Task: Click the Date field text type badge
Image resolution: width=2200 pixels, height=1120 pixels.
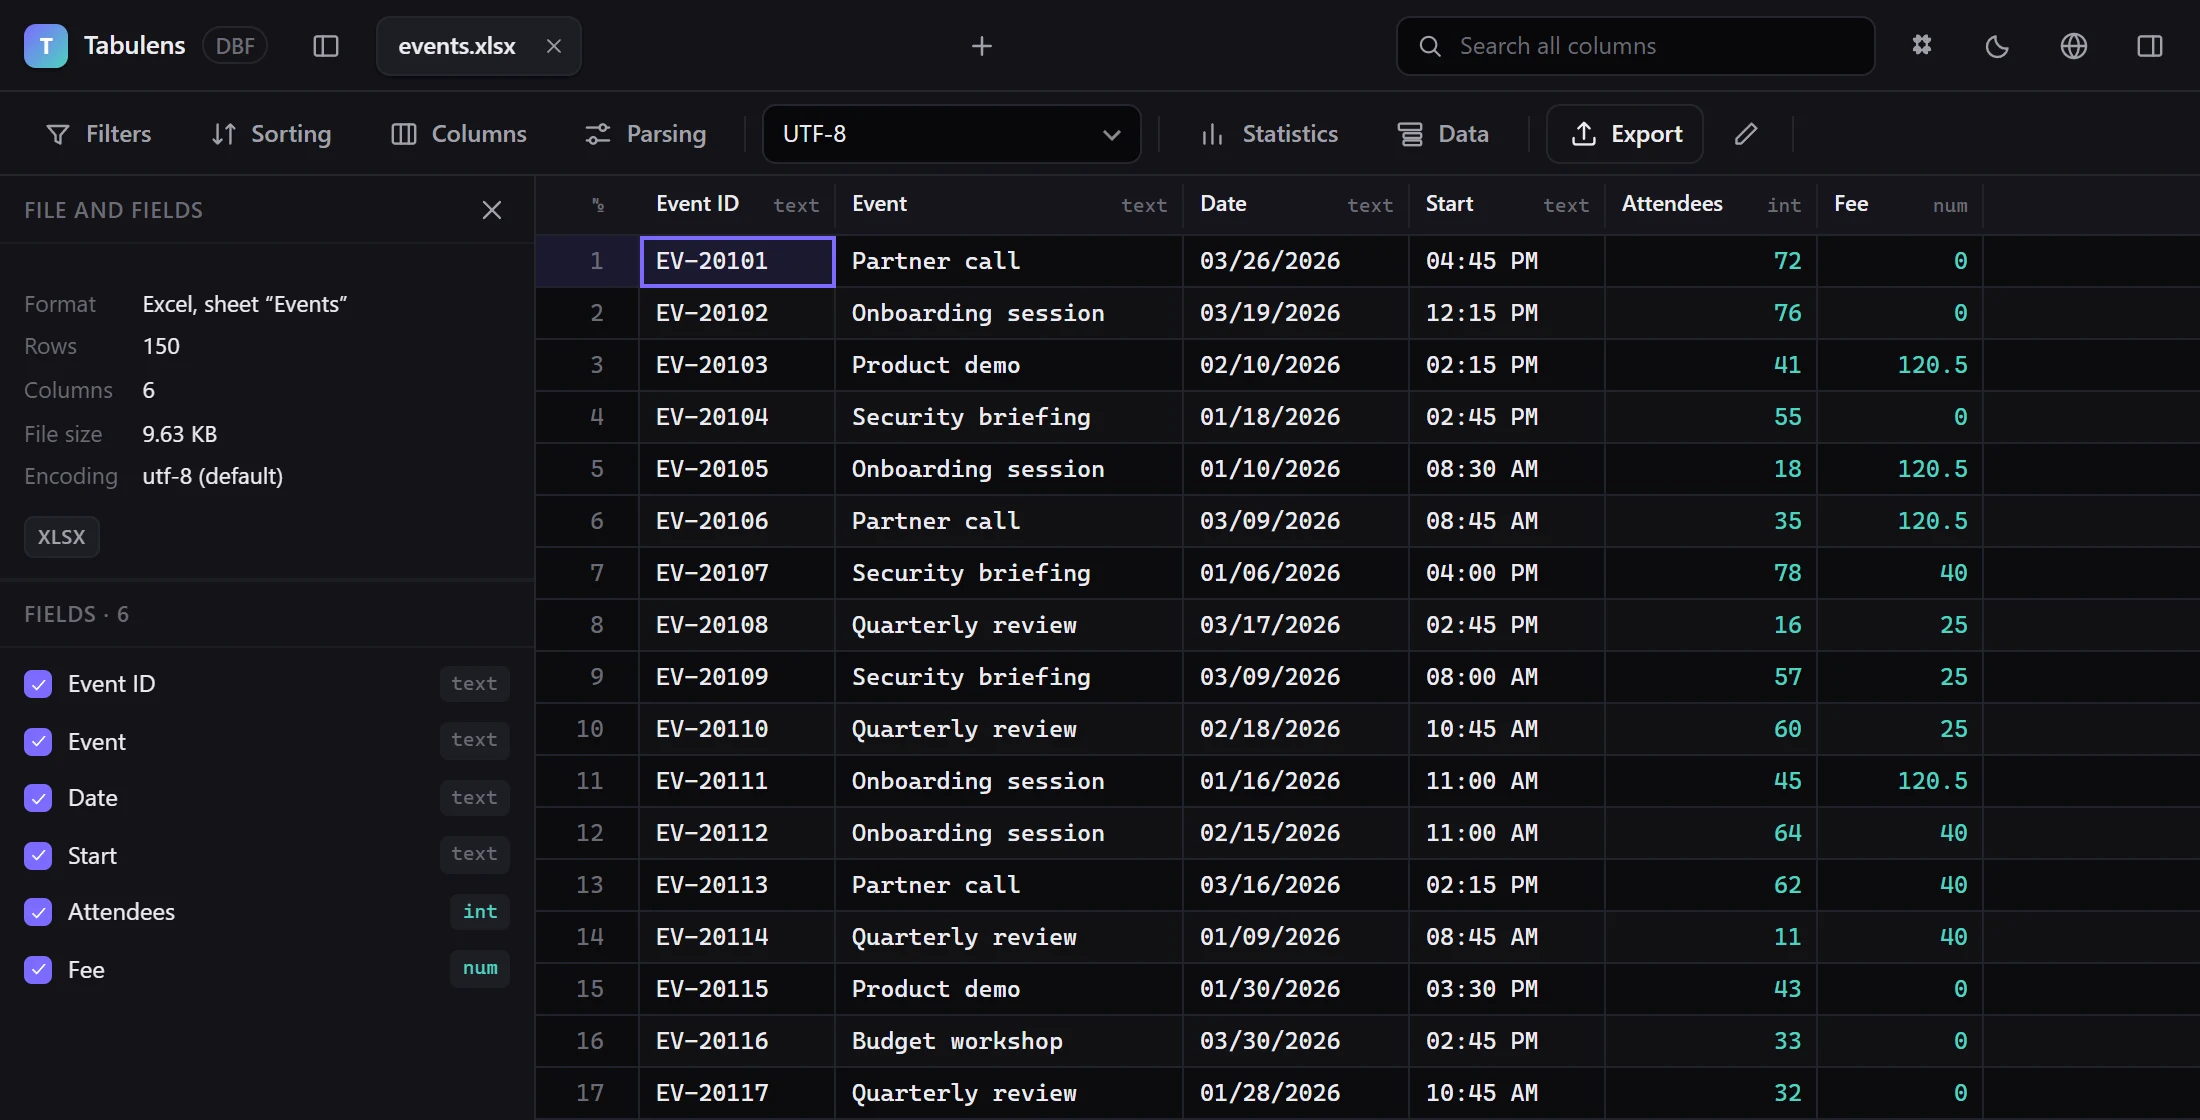Action: point(474,798)
